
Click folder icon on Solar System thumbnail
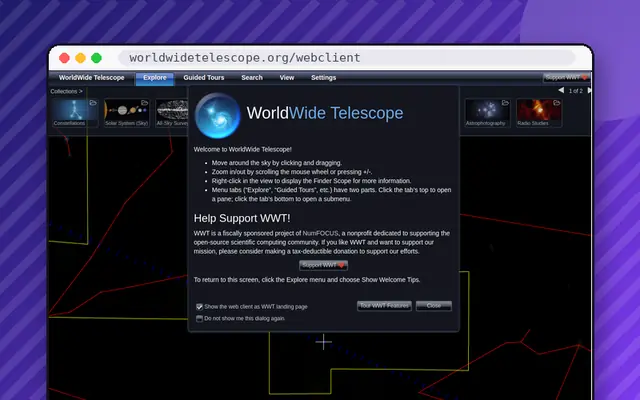click(144, 103)
